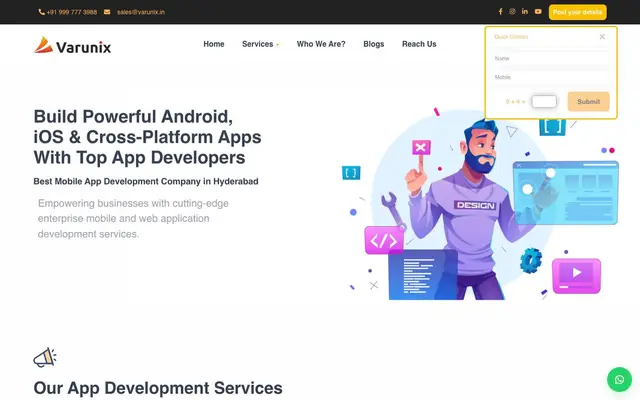The width and height of the screenshot is (640, 400).
Task: Close the Quick Contact popup
Action: coord(602,37)
